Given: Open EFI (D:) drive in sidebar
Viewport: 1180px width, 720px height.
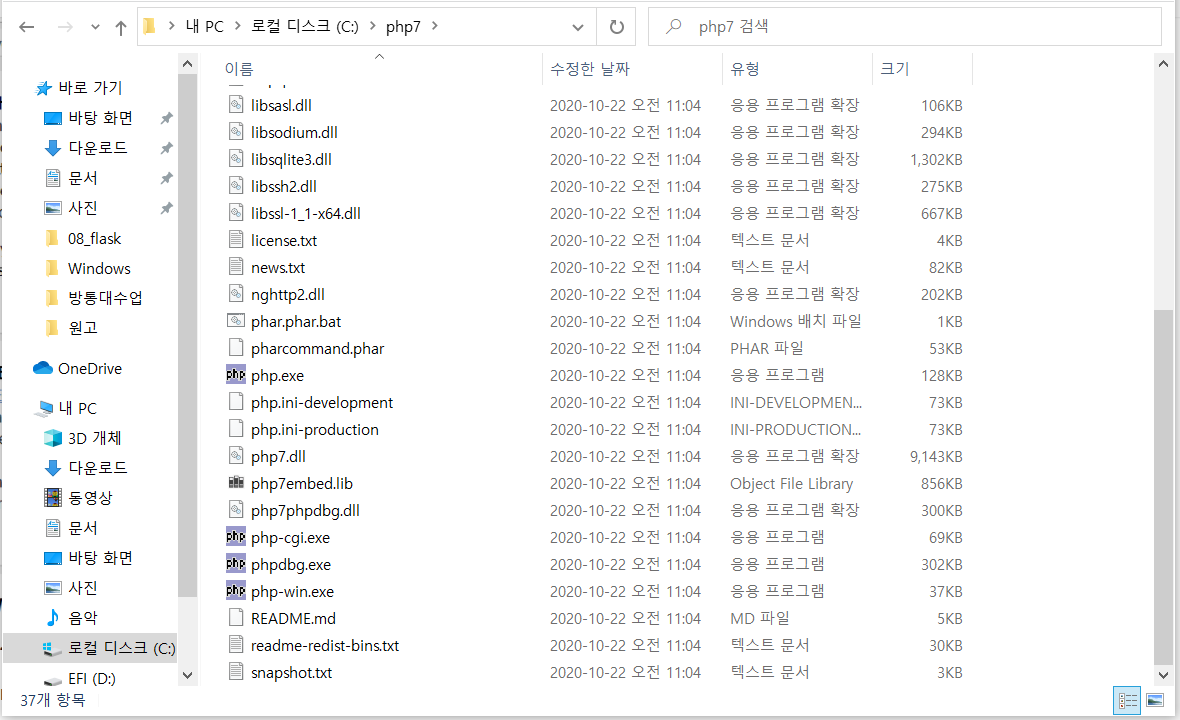Looking at the screenshot, I should click(91, 679).
